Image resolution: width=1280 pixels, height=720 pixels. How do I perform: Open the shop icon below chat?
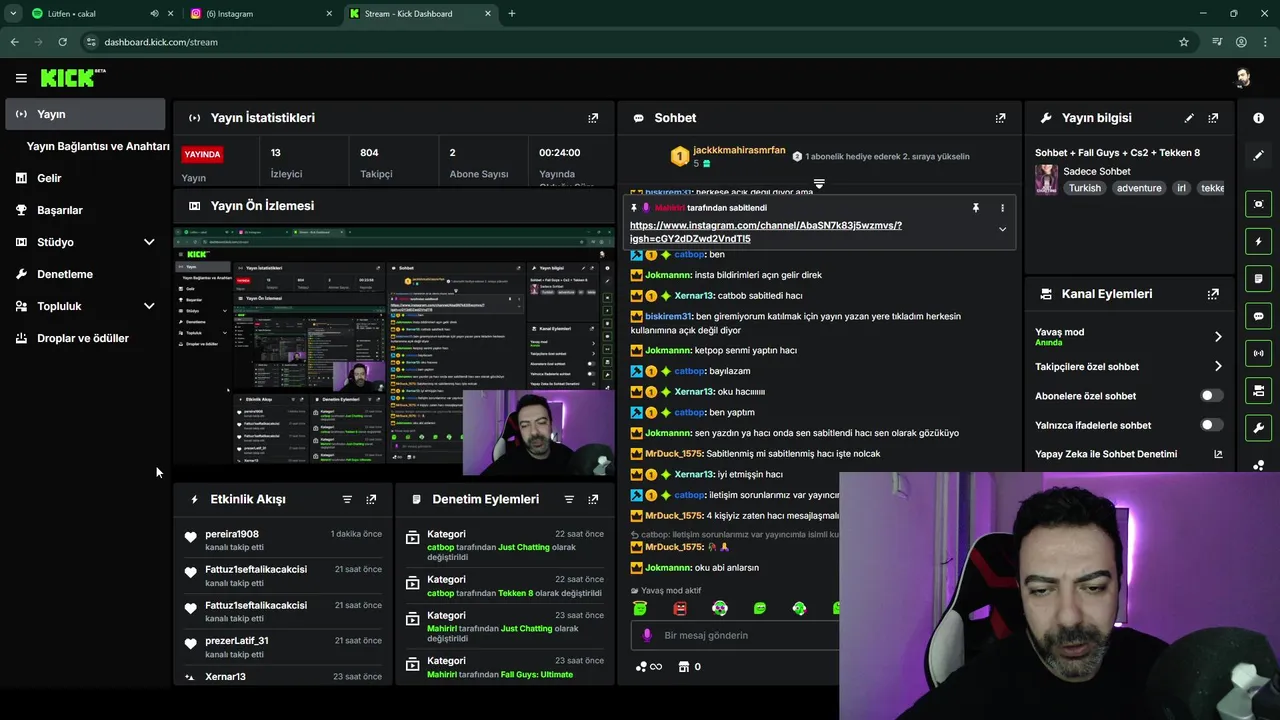684,666
